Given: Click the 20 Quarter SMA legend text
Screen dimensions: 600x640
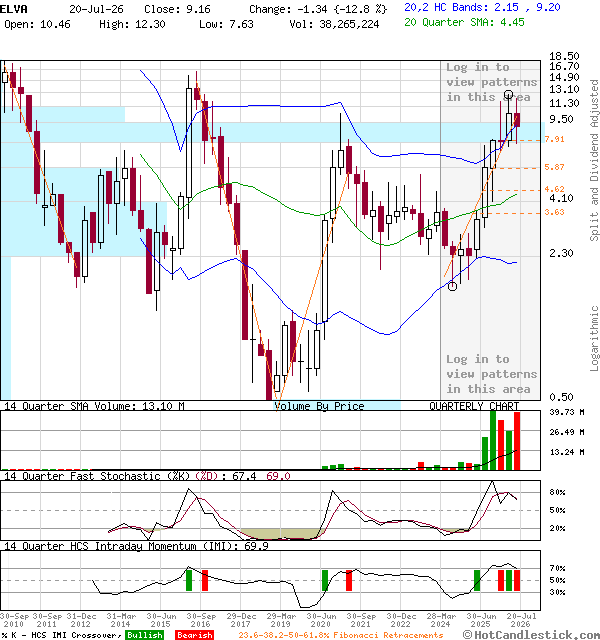Looking at the screenshot, I should click(x=464, y=22).
